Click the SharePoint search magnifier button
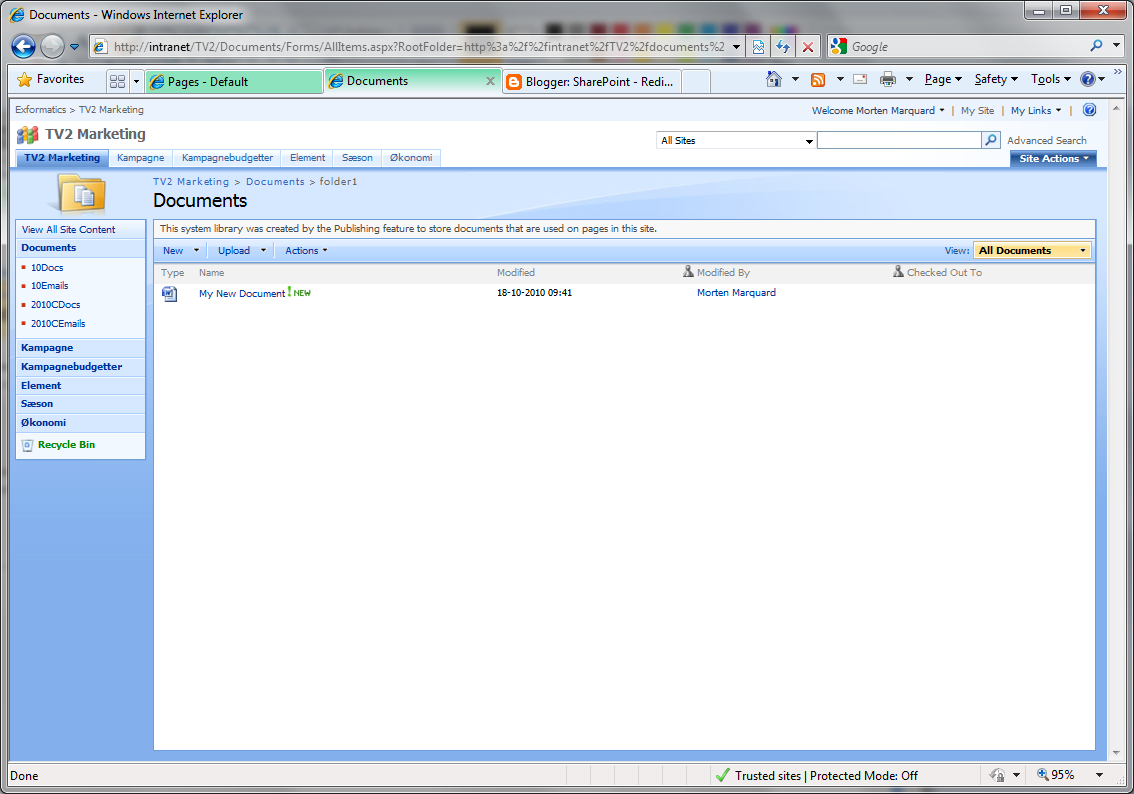The image size is (1134, 794). [x=991, y=140]
